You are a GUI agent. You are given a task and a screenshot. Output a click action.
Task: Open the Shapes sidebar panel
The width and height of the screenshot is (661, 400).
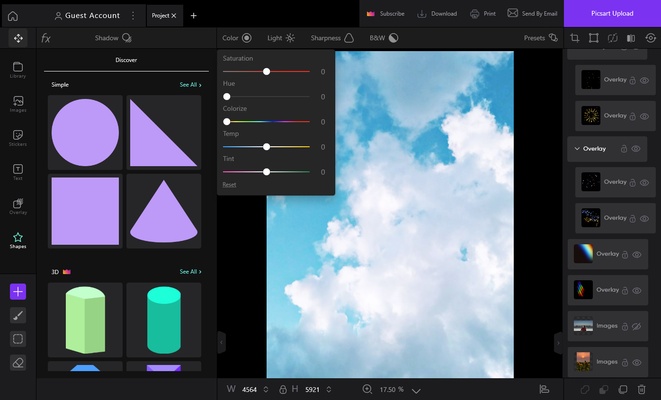pyautogui.click(x=18, y=240)
